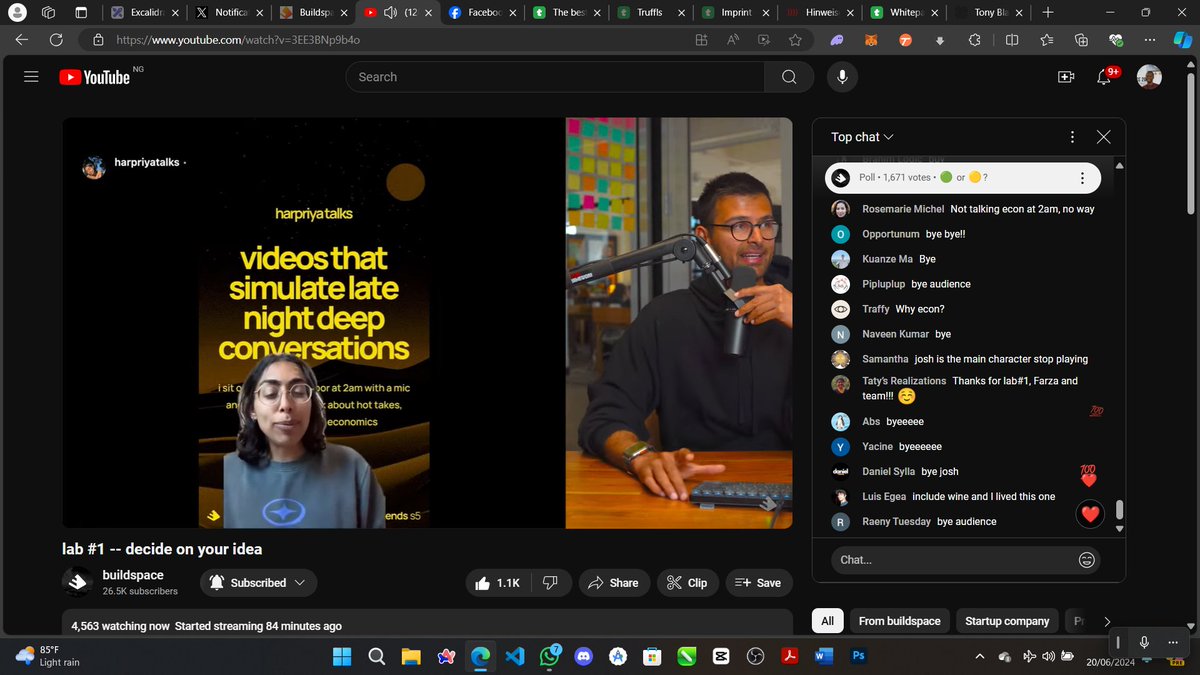The image size is (1200, 675).
Task: Add this page to favorites star
Action: 795,40
